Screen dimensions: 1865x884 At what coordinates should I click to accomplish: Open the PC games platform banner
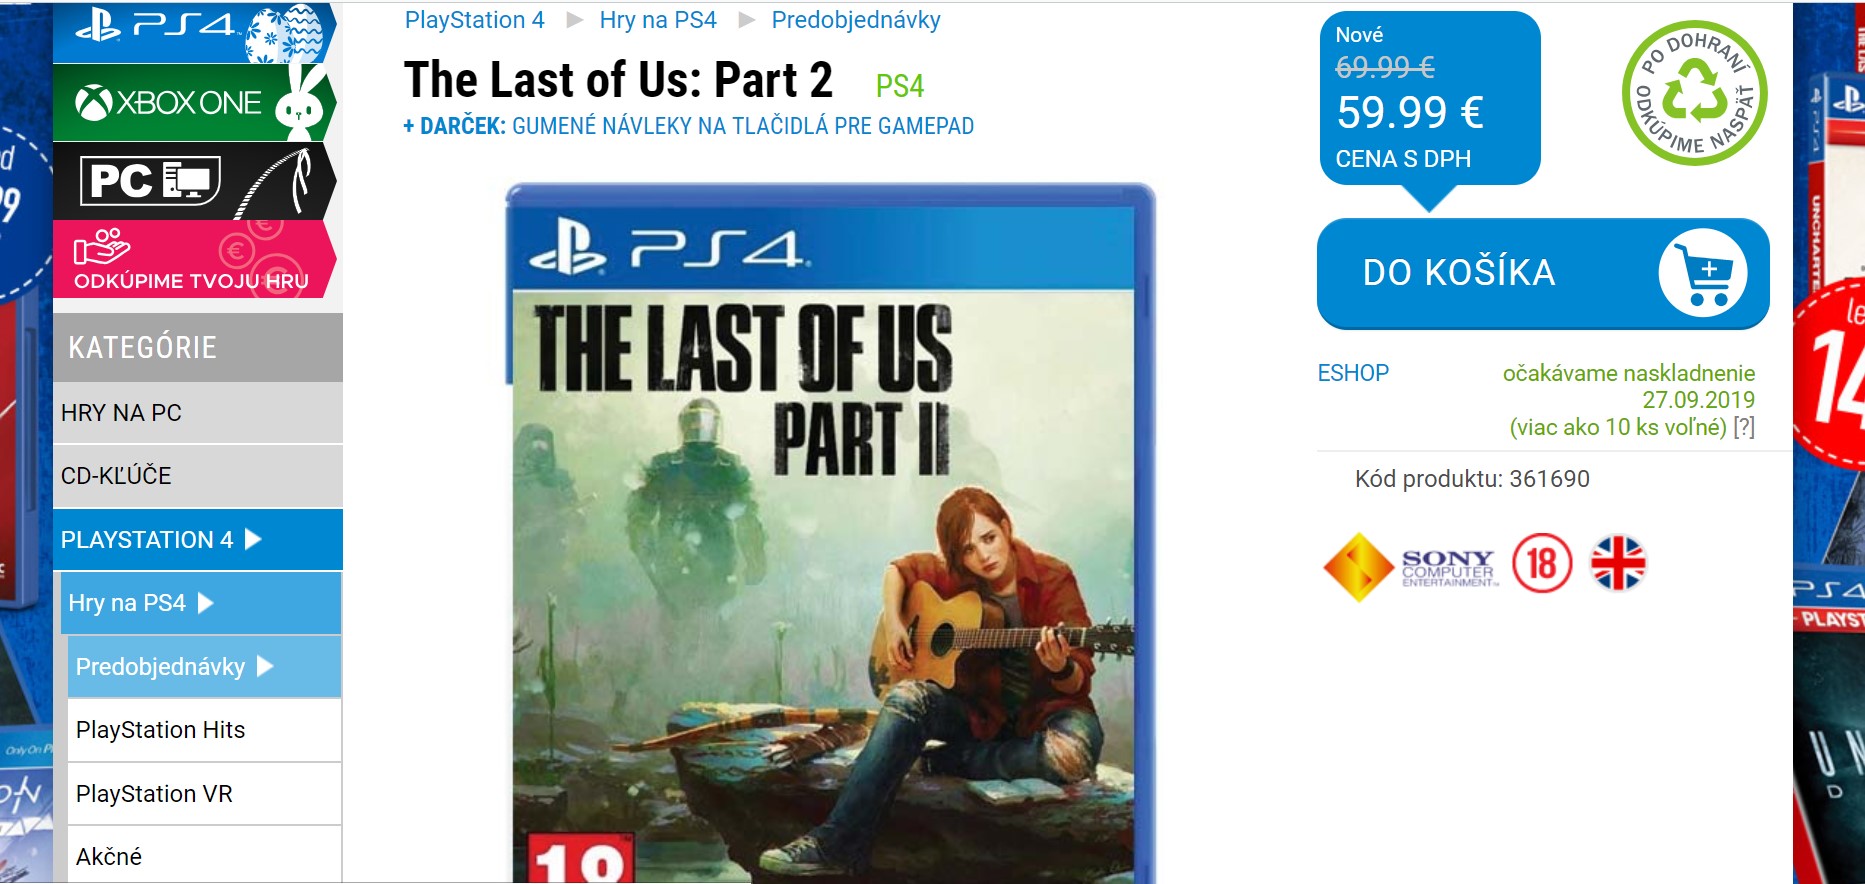(194, 181)
